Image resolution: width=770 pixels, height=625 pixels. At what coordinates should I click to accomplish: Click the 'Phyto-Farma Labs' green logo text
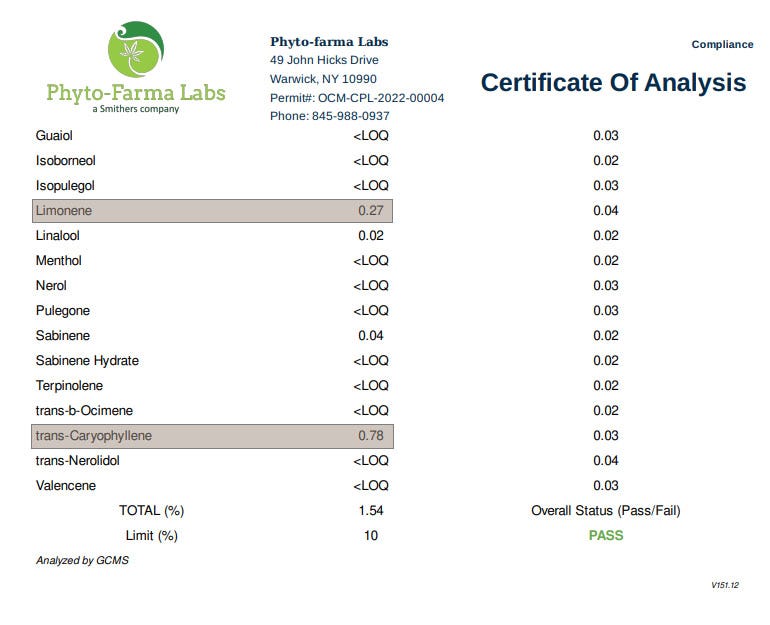136,92
